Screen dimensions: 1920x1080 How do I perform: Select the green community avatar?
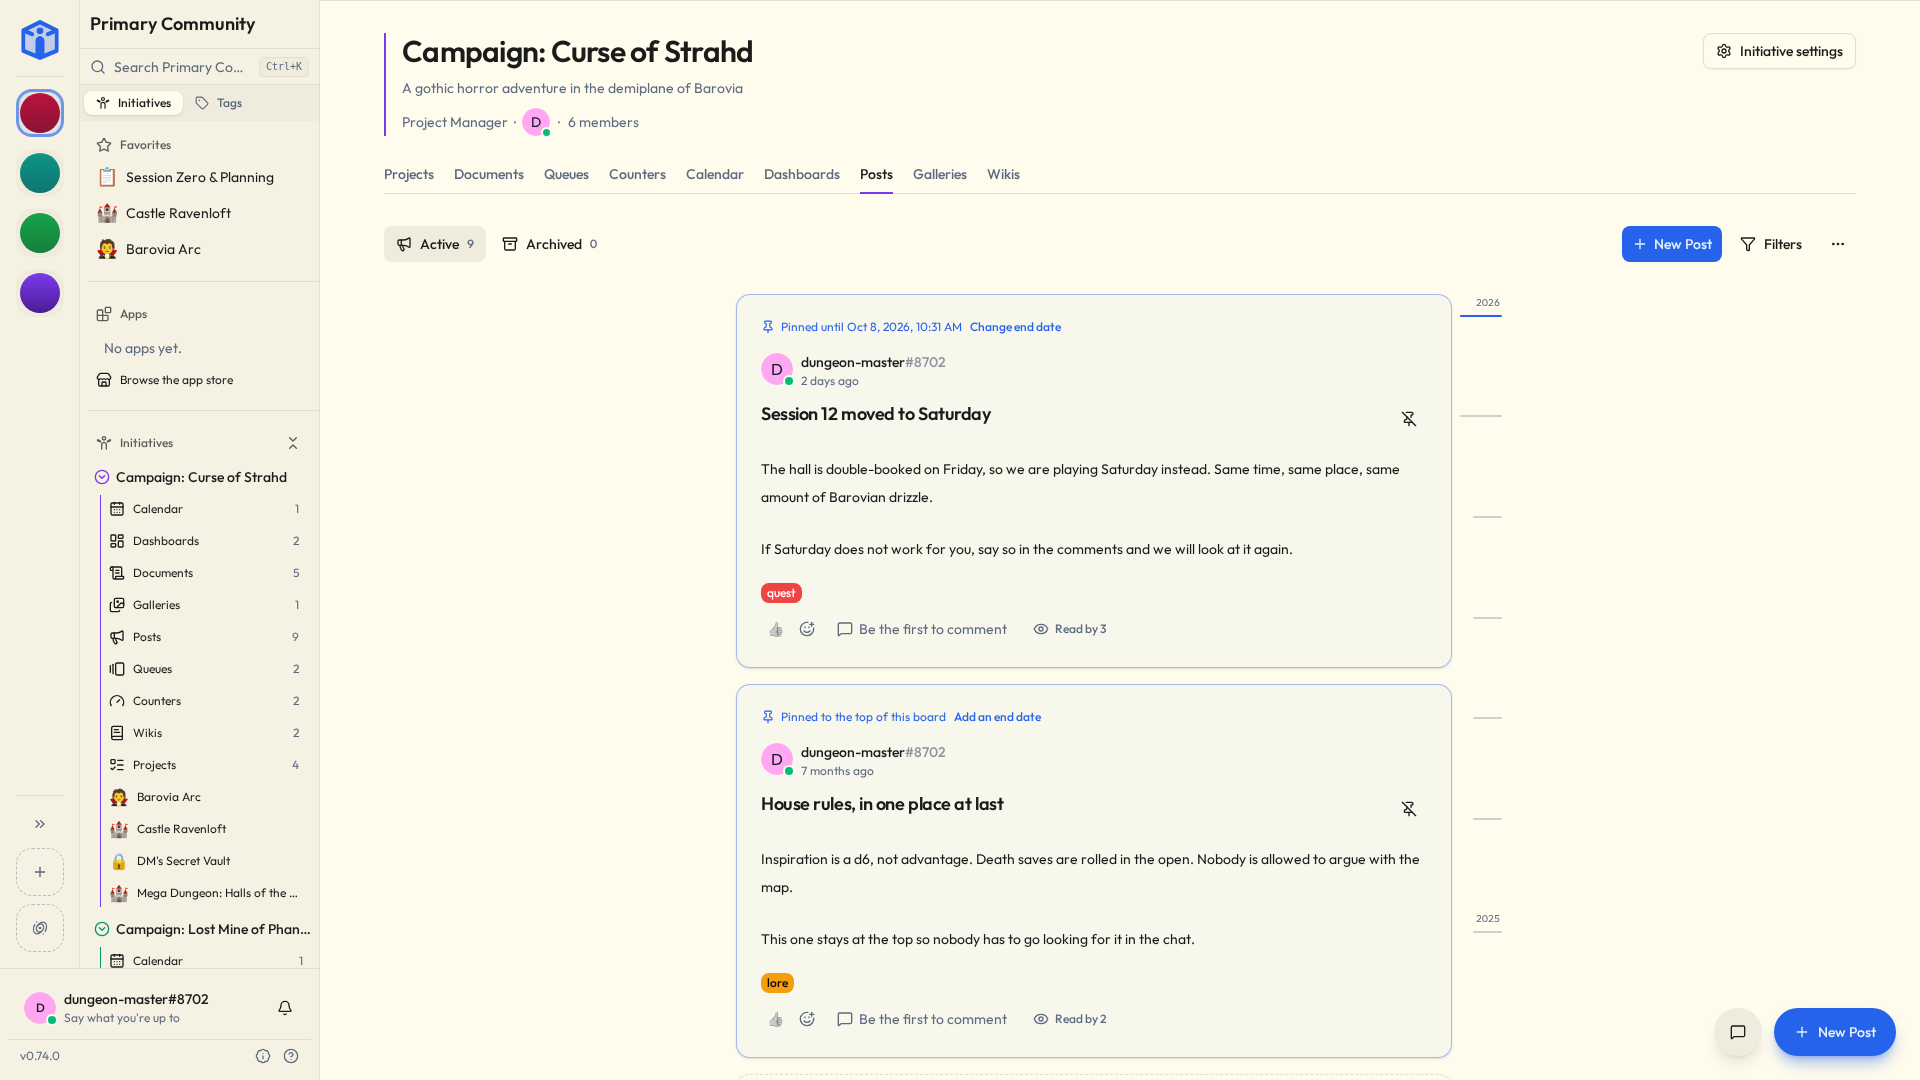(x=40, y=233)
